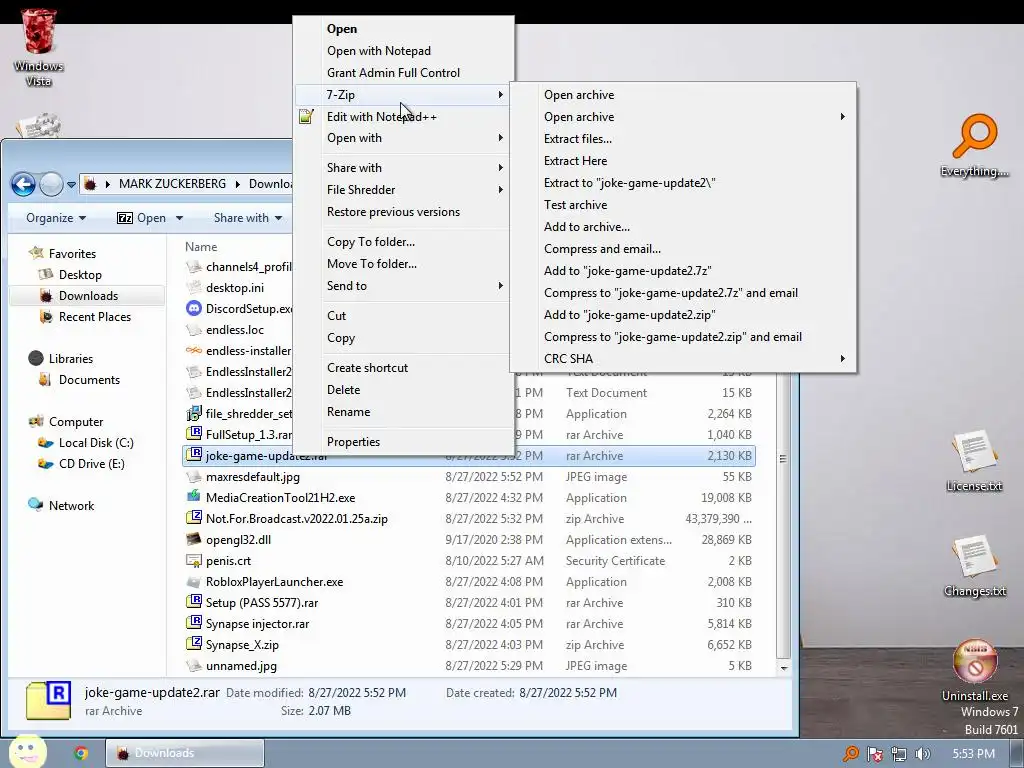Open the recent locations dropdown arrow
This screenshot has height=768, width=1024.
coord(71,185)
